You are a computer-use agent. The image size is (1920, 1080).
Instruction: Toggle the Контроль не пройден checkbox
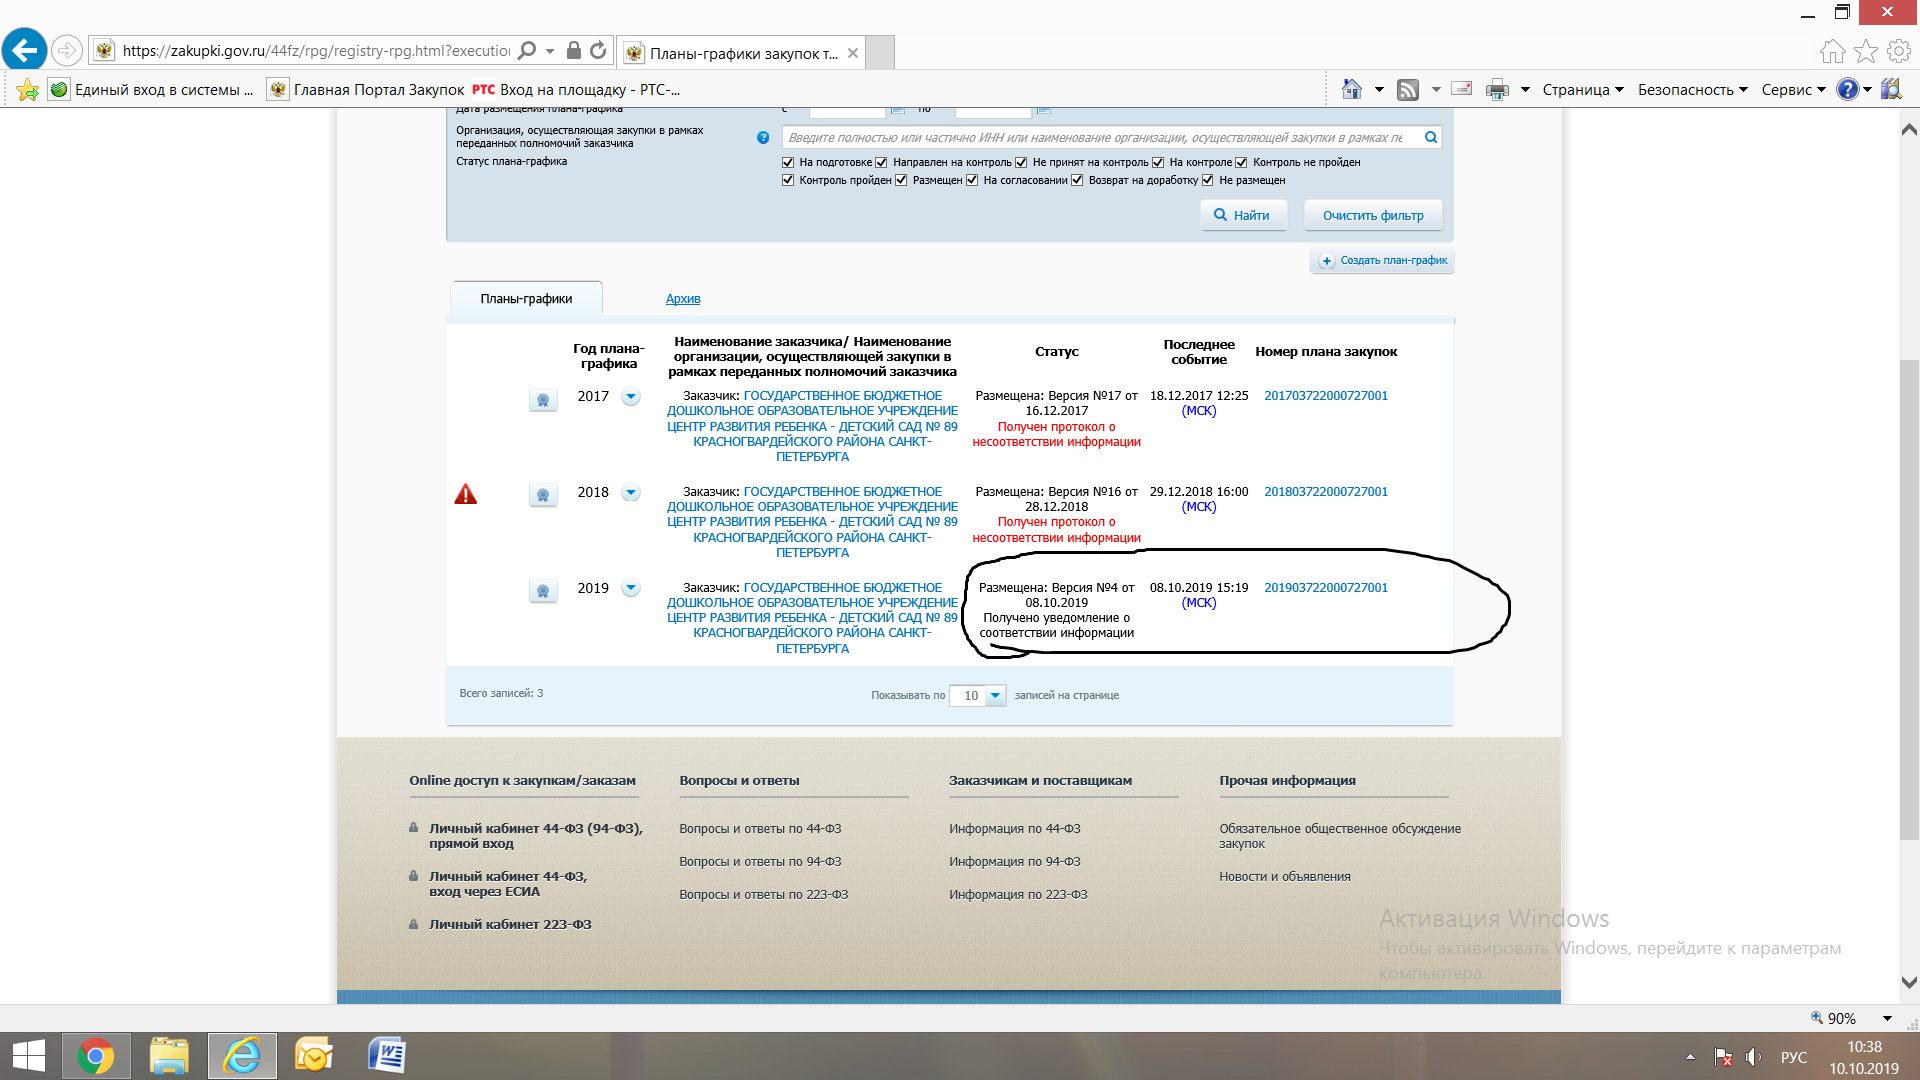coord(1241,162)
